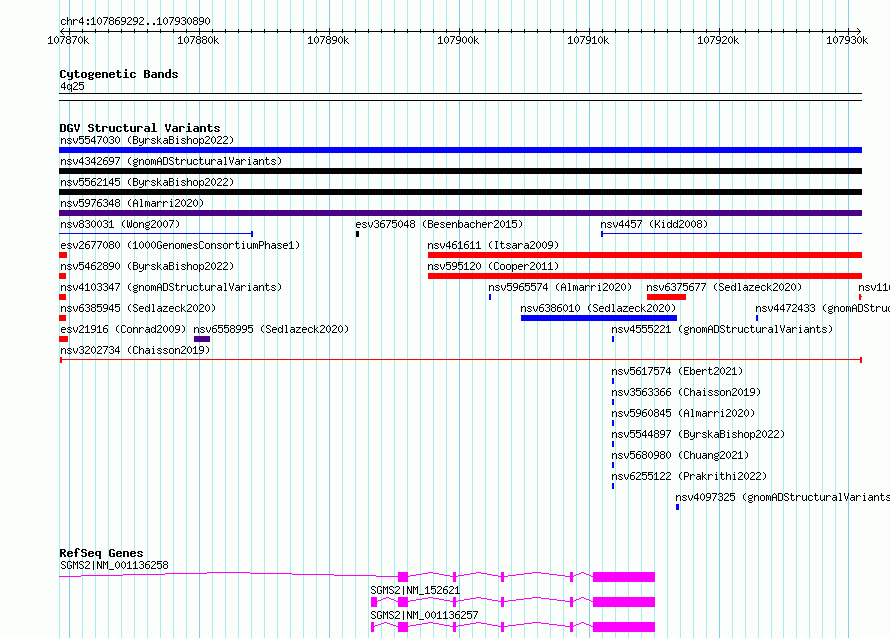This screenshot has height=638, width=890.
Task: Select the purple nsv6558995 variant bar
Action: click(202, 339)
